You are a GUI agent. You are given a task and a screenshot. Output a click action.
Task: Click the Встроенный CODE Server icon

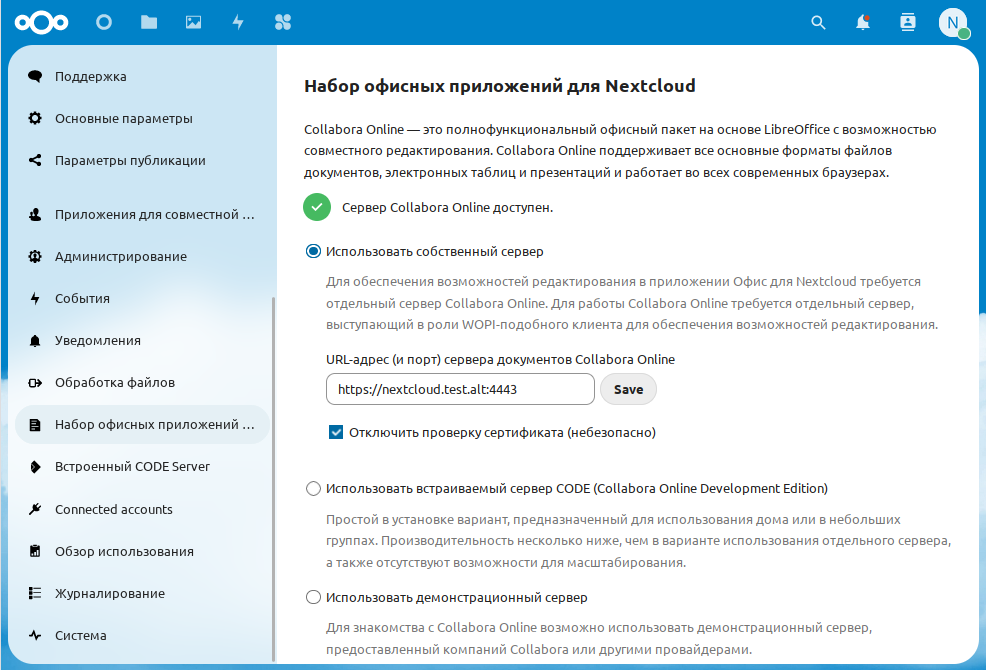pos(35,467)
